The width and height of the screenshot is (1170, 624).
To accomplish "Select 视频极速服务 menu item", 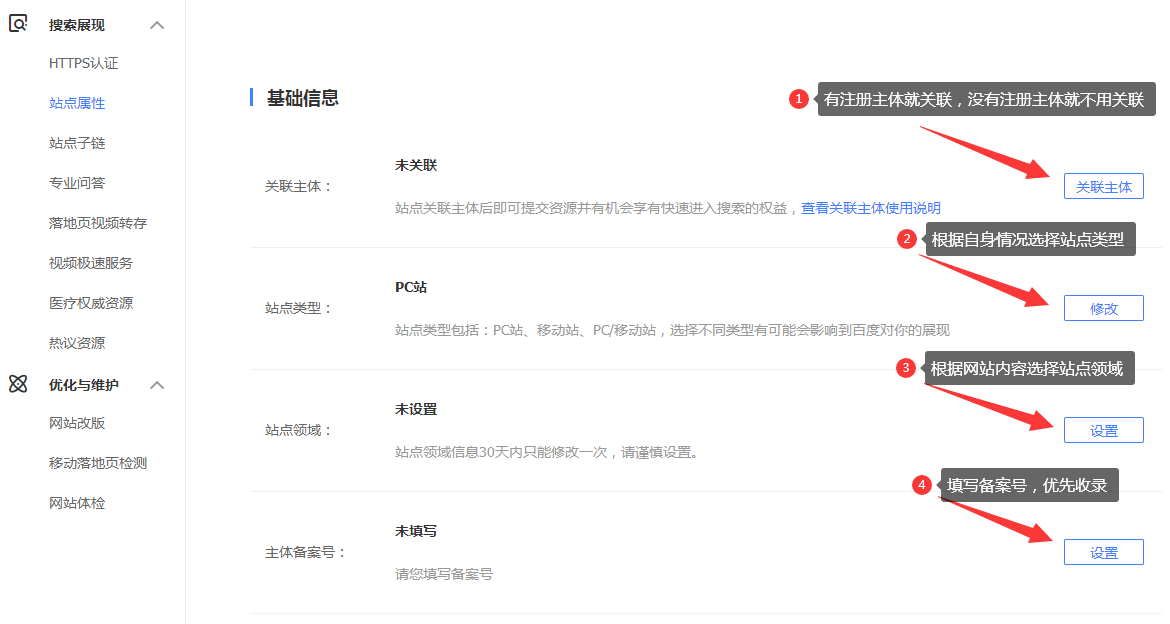I will pyautogui.click(x=91, y=263).
